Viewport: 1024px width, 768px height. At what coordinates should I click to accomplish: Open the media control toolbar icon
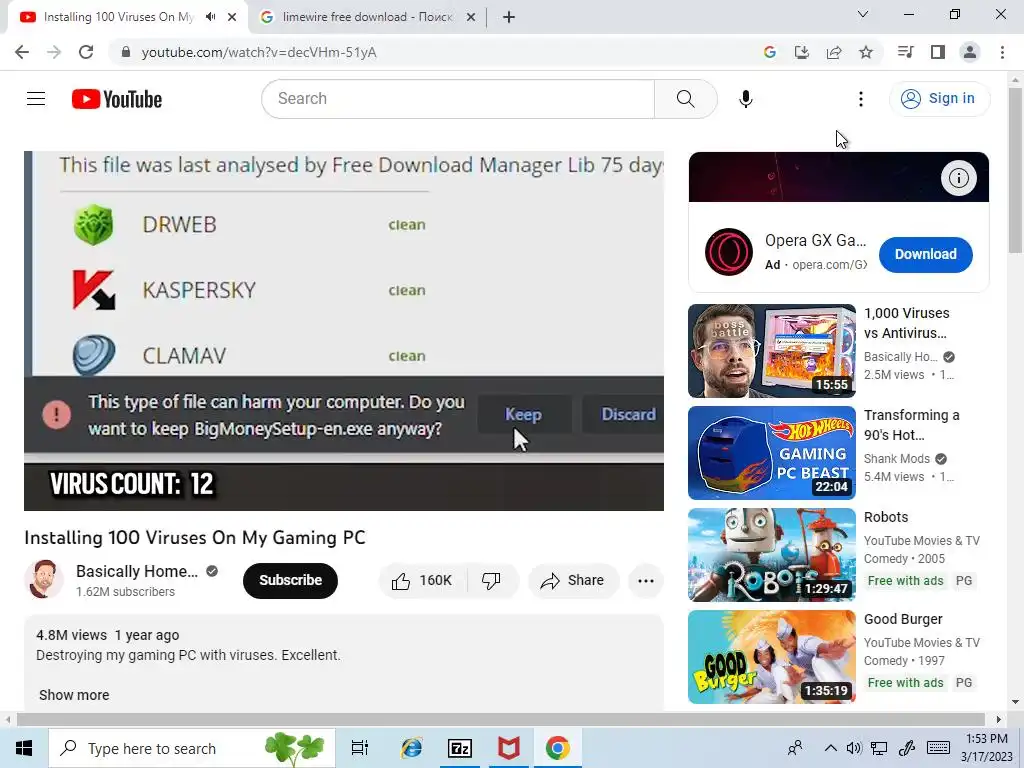tap(906, 52)
